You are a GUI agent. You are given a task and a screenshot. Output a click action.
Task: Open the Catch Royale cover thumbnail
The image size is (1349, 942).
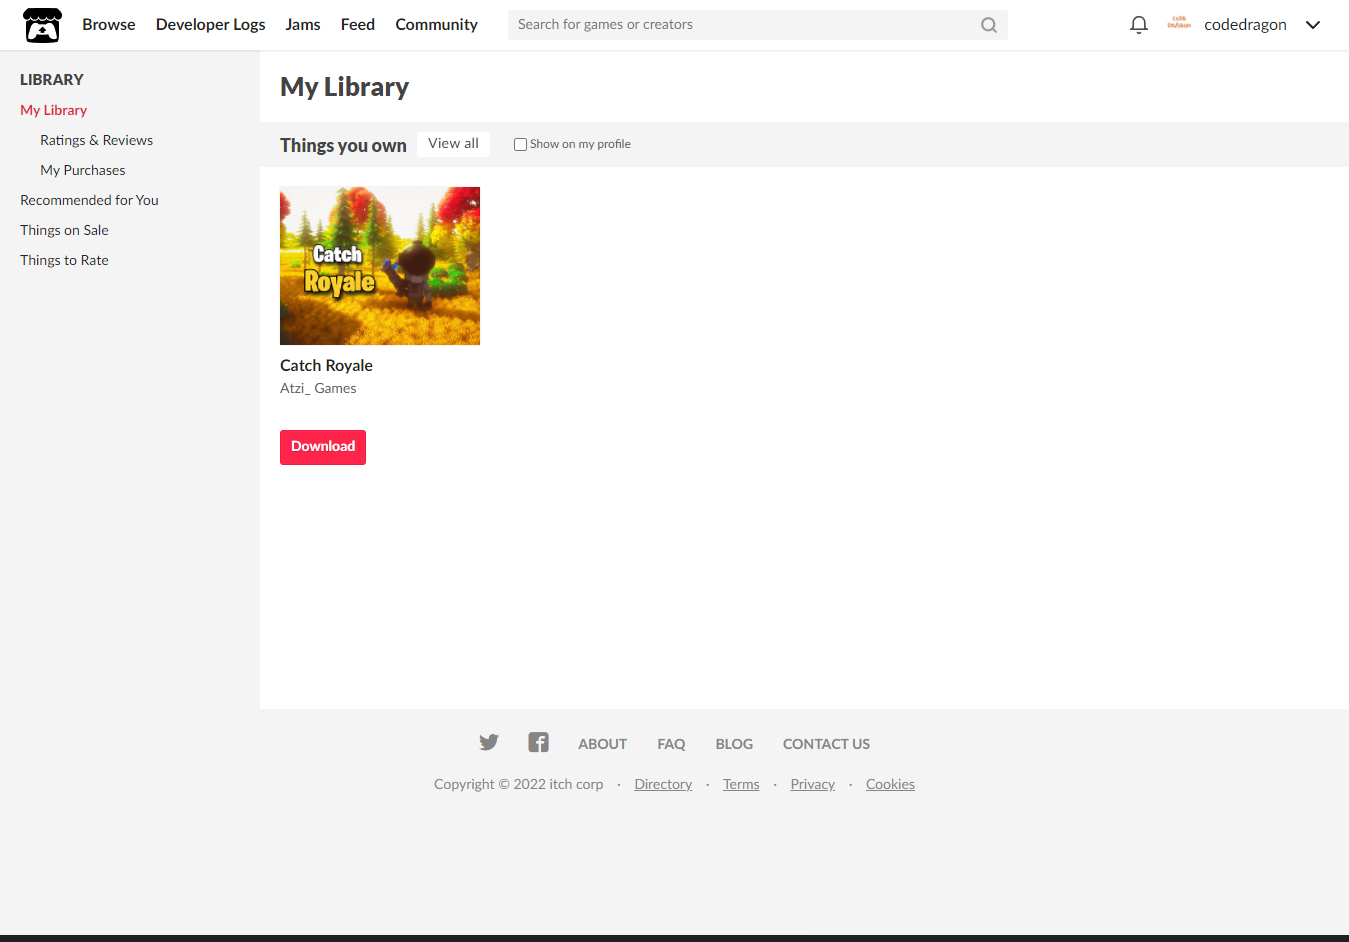380,266
